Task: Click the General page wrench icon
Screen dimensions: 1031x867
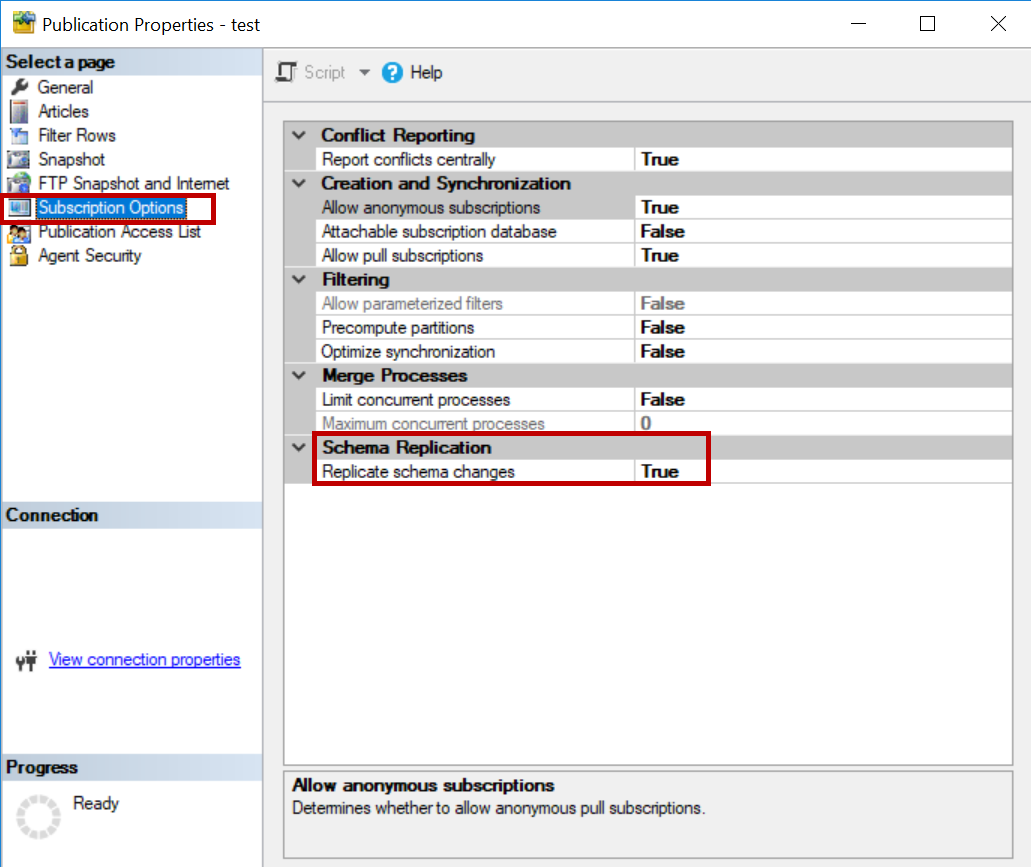Action: click(19, 87)
